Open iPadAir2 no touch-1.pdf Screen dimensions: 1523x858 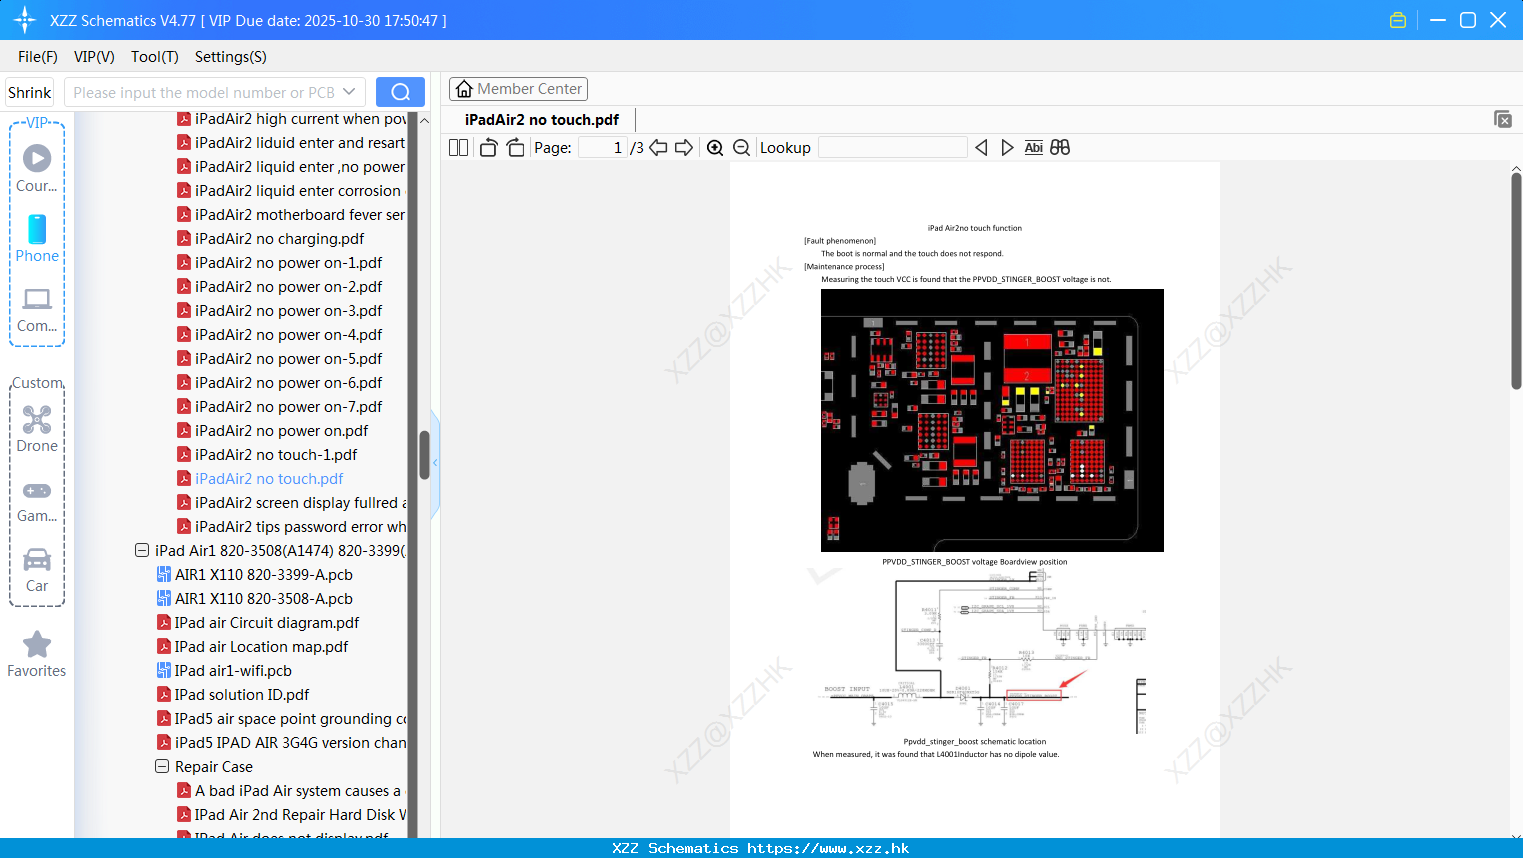coord(276,454)
